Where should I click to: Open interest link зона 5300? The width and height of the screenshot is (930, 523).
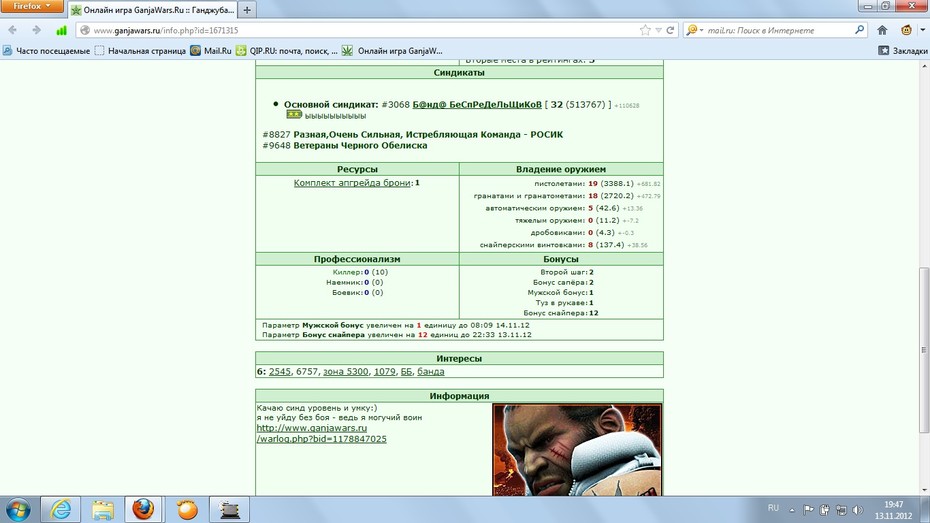[x=345, y=372]
